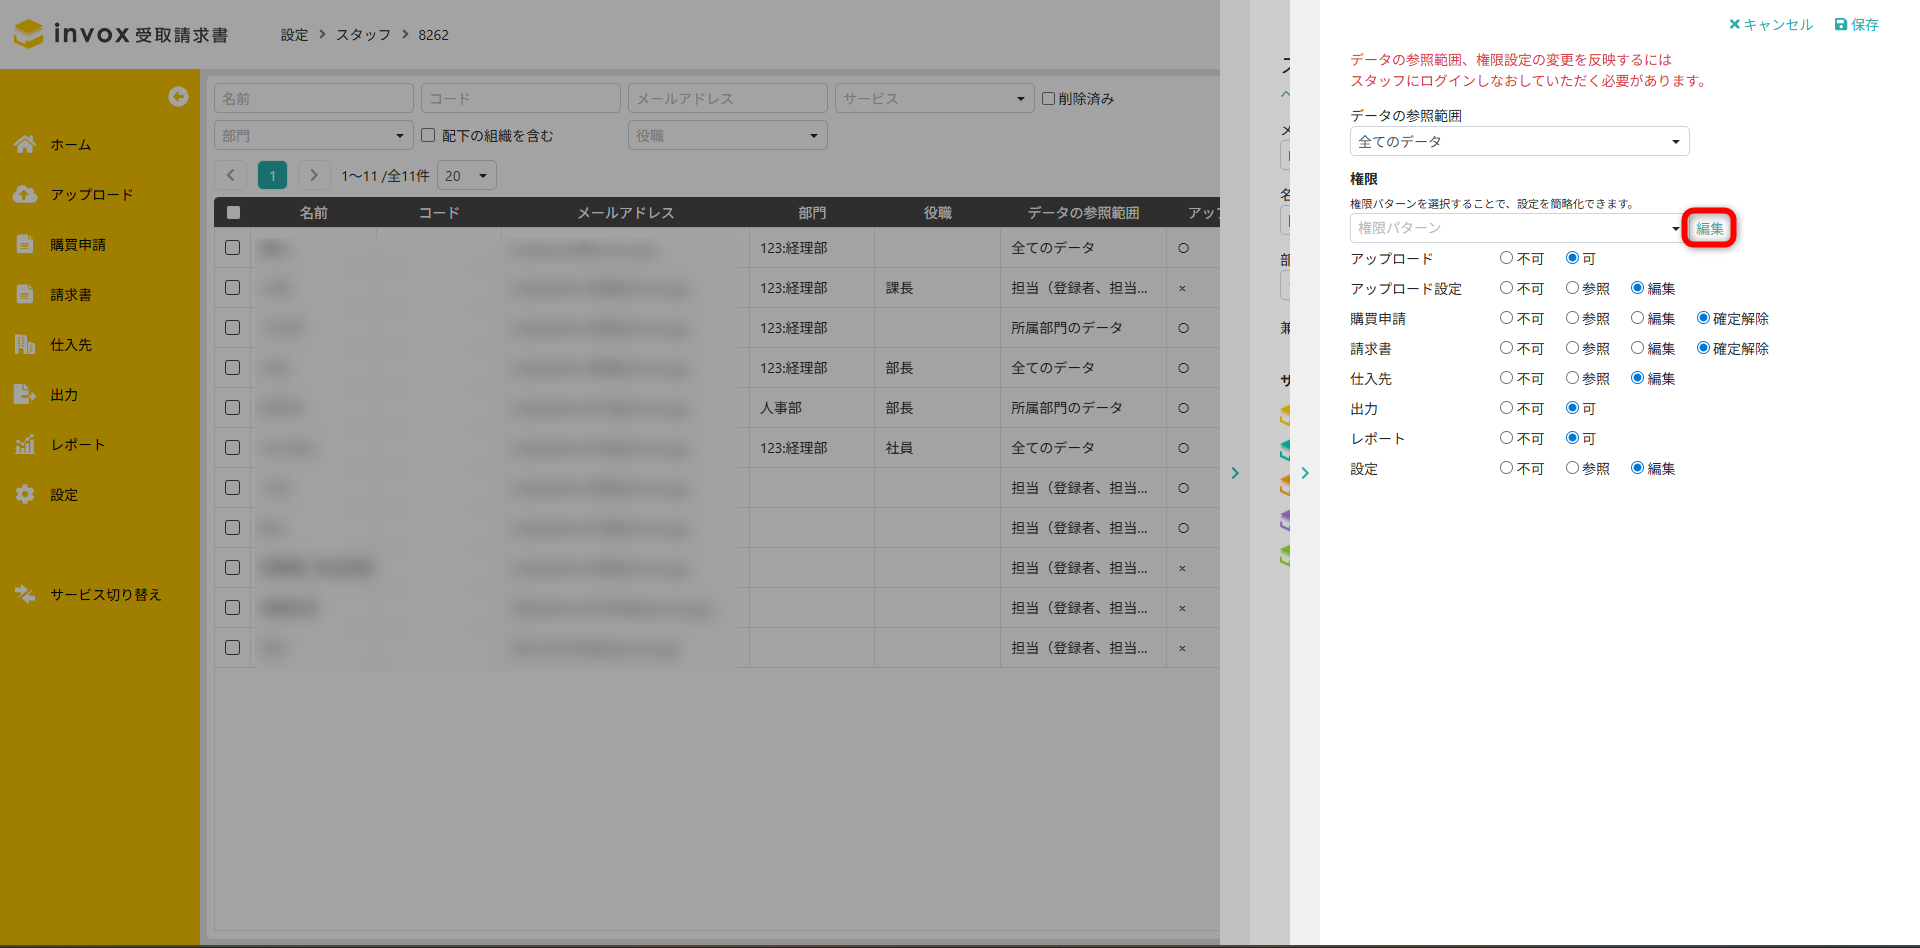Click the レポート chart icon
Screen dimensions: 1920x948
[x=25, y=445]
